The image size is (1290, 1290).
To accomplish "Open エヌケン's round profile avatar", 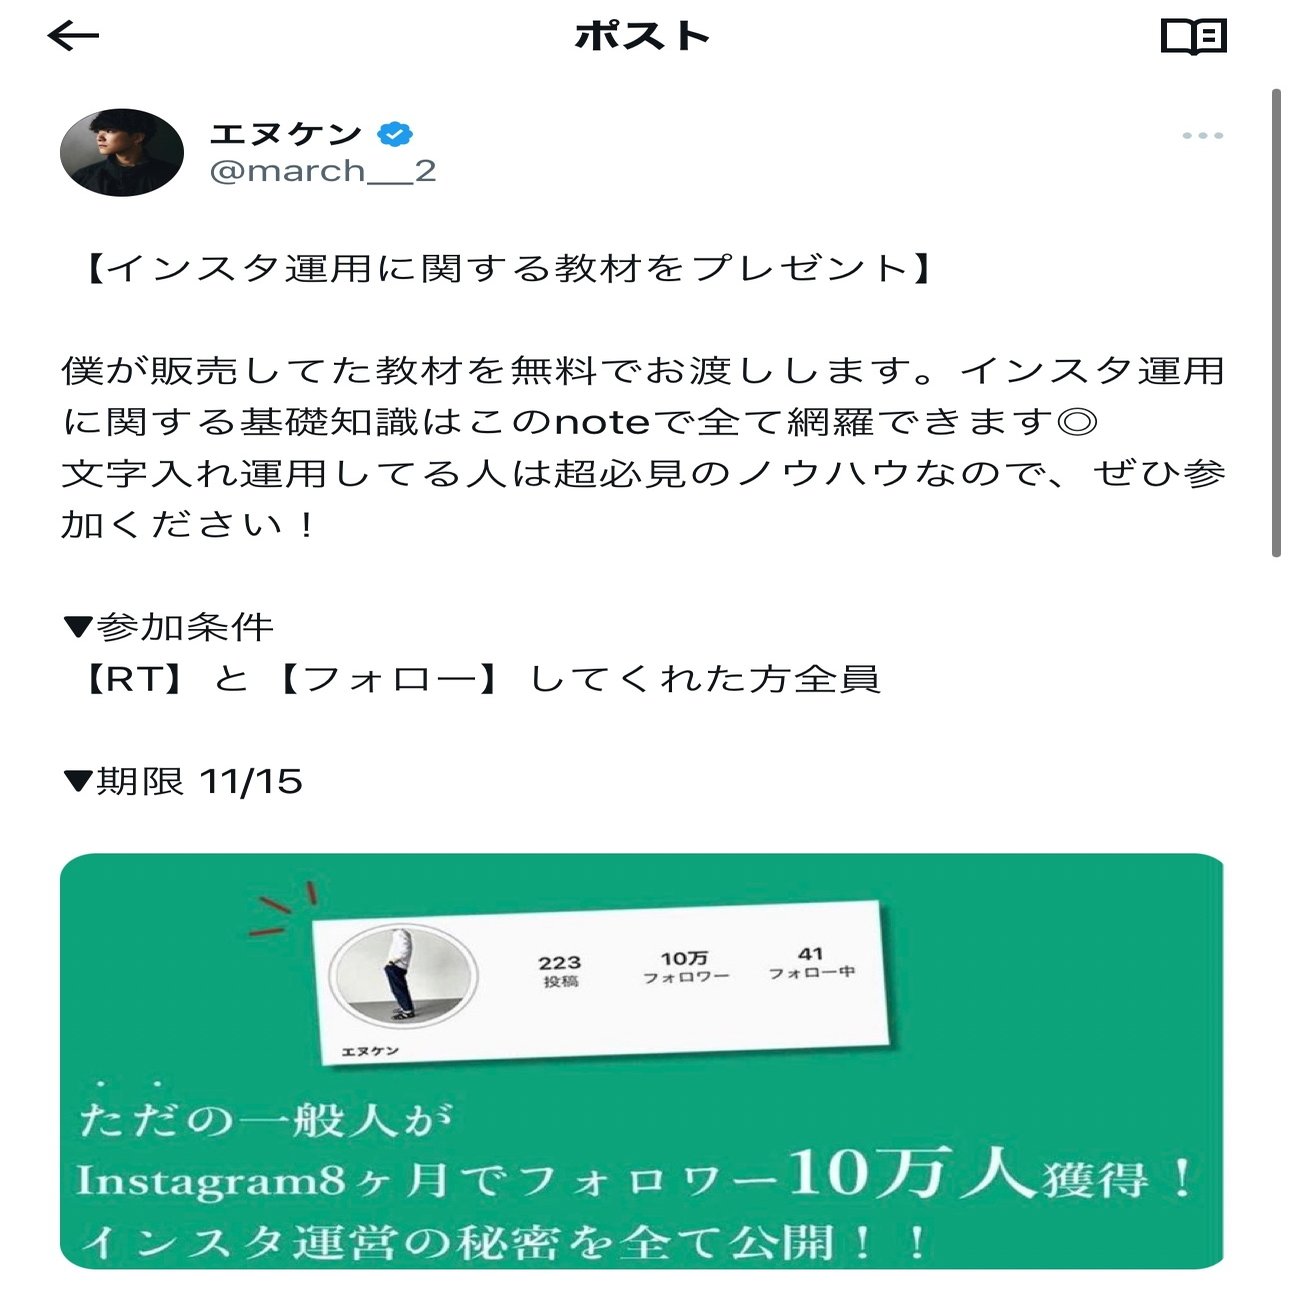I will 122,152.
